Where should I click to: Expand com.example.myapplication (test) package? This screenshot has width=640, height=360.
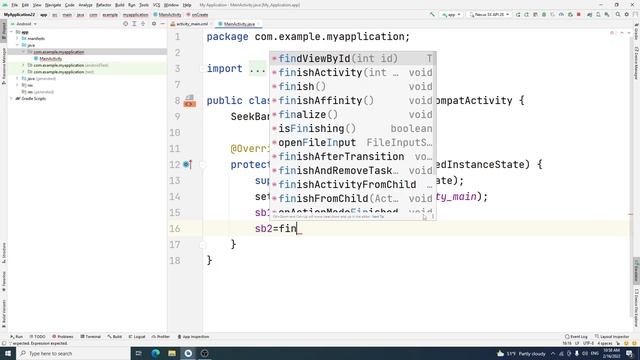[x=23, y=72]
